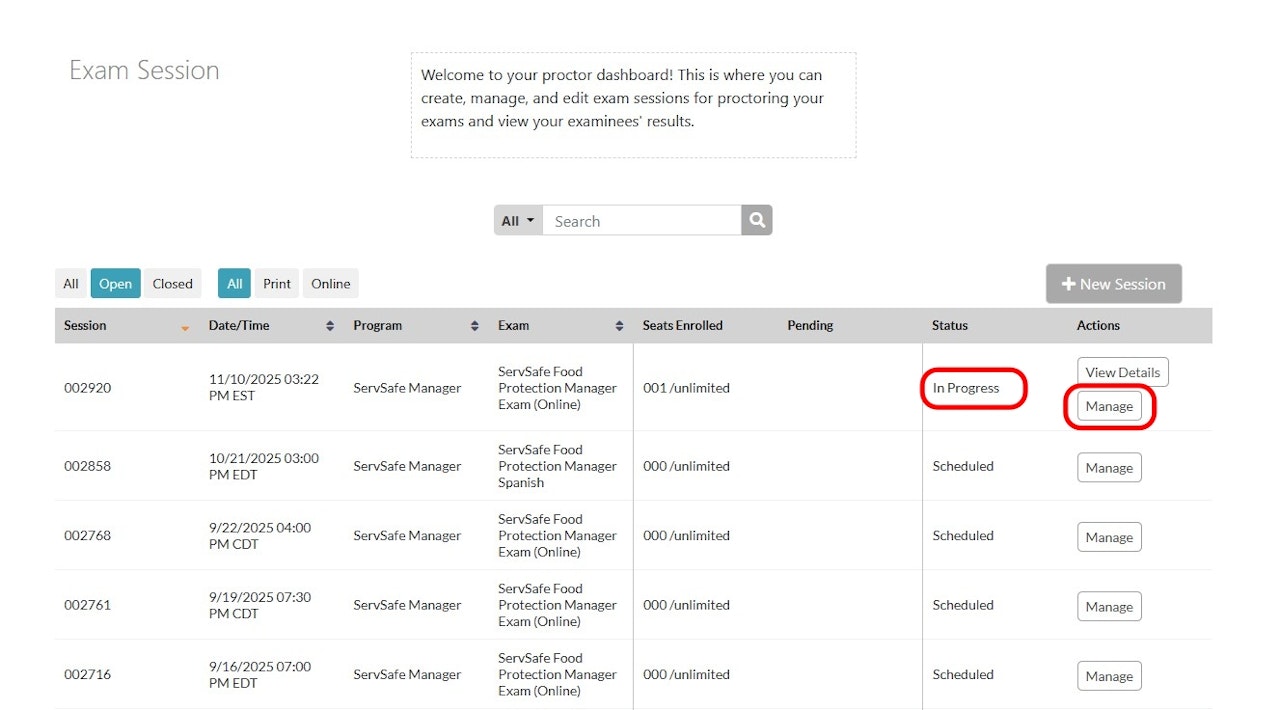Click into the Search text field
1280x710 pixels.
(641, 221)
